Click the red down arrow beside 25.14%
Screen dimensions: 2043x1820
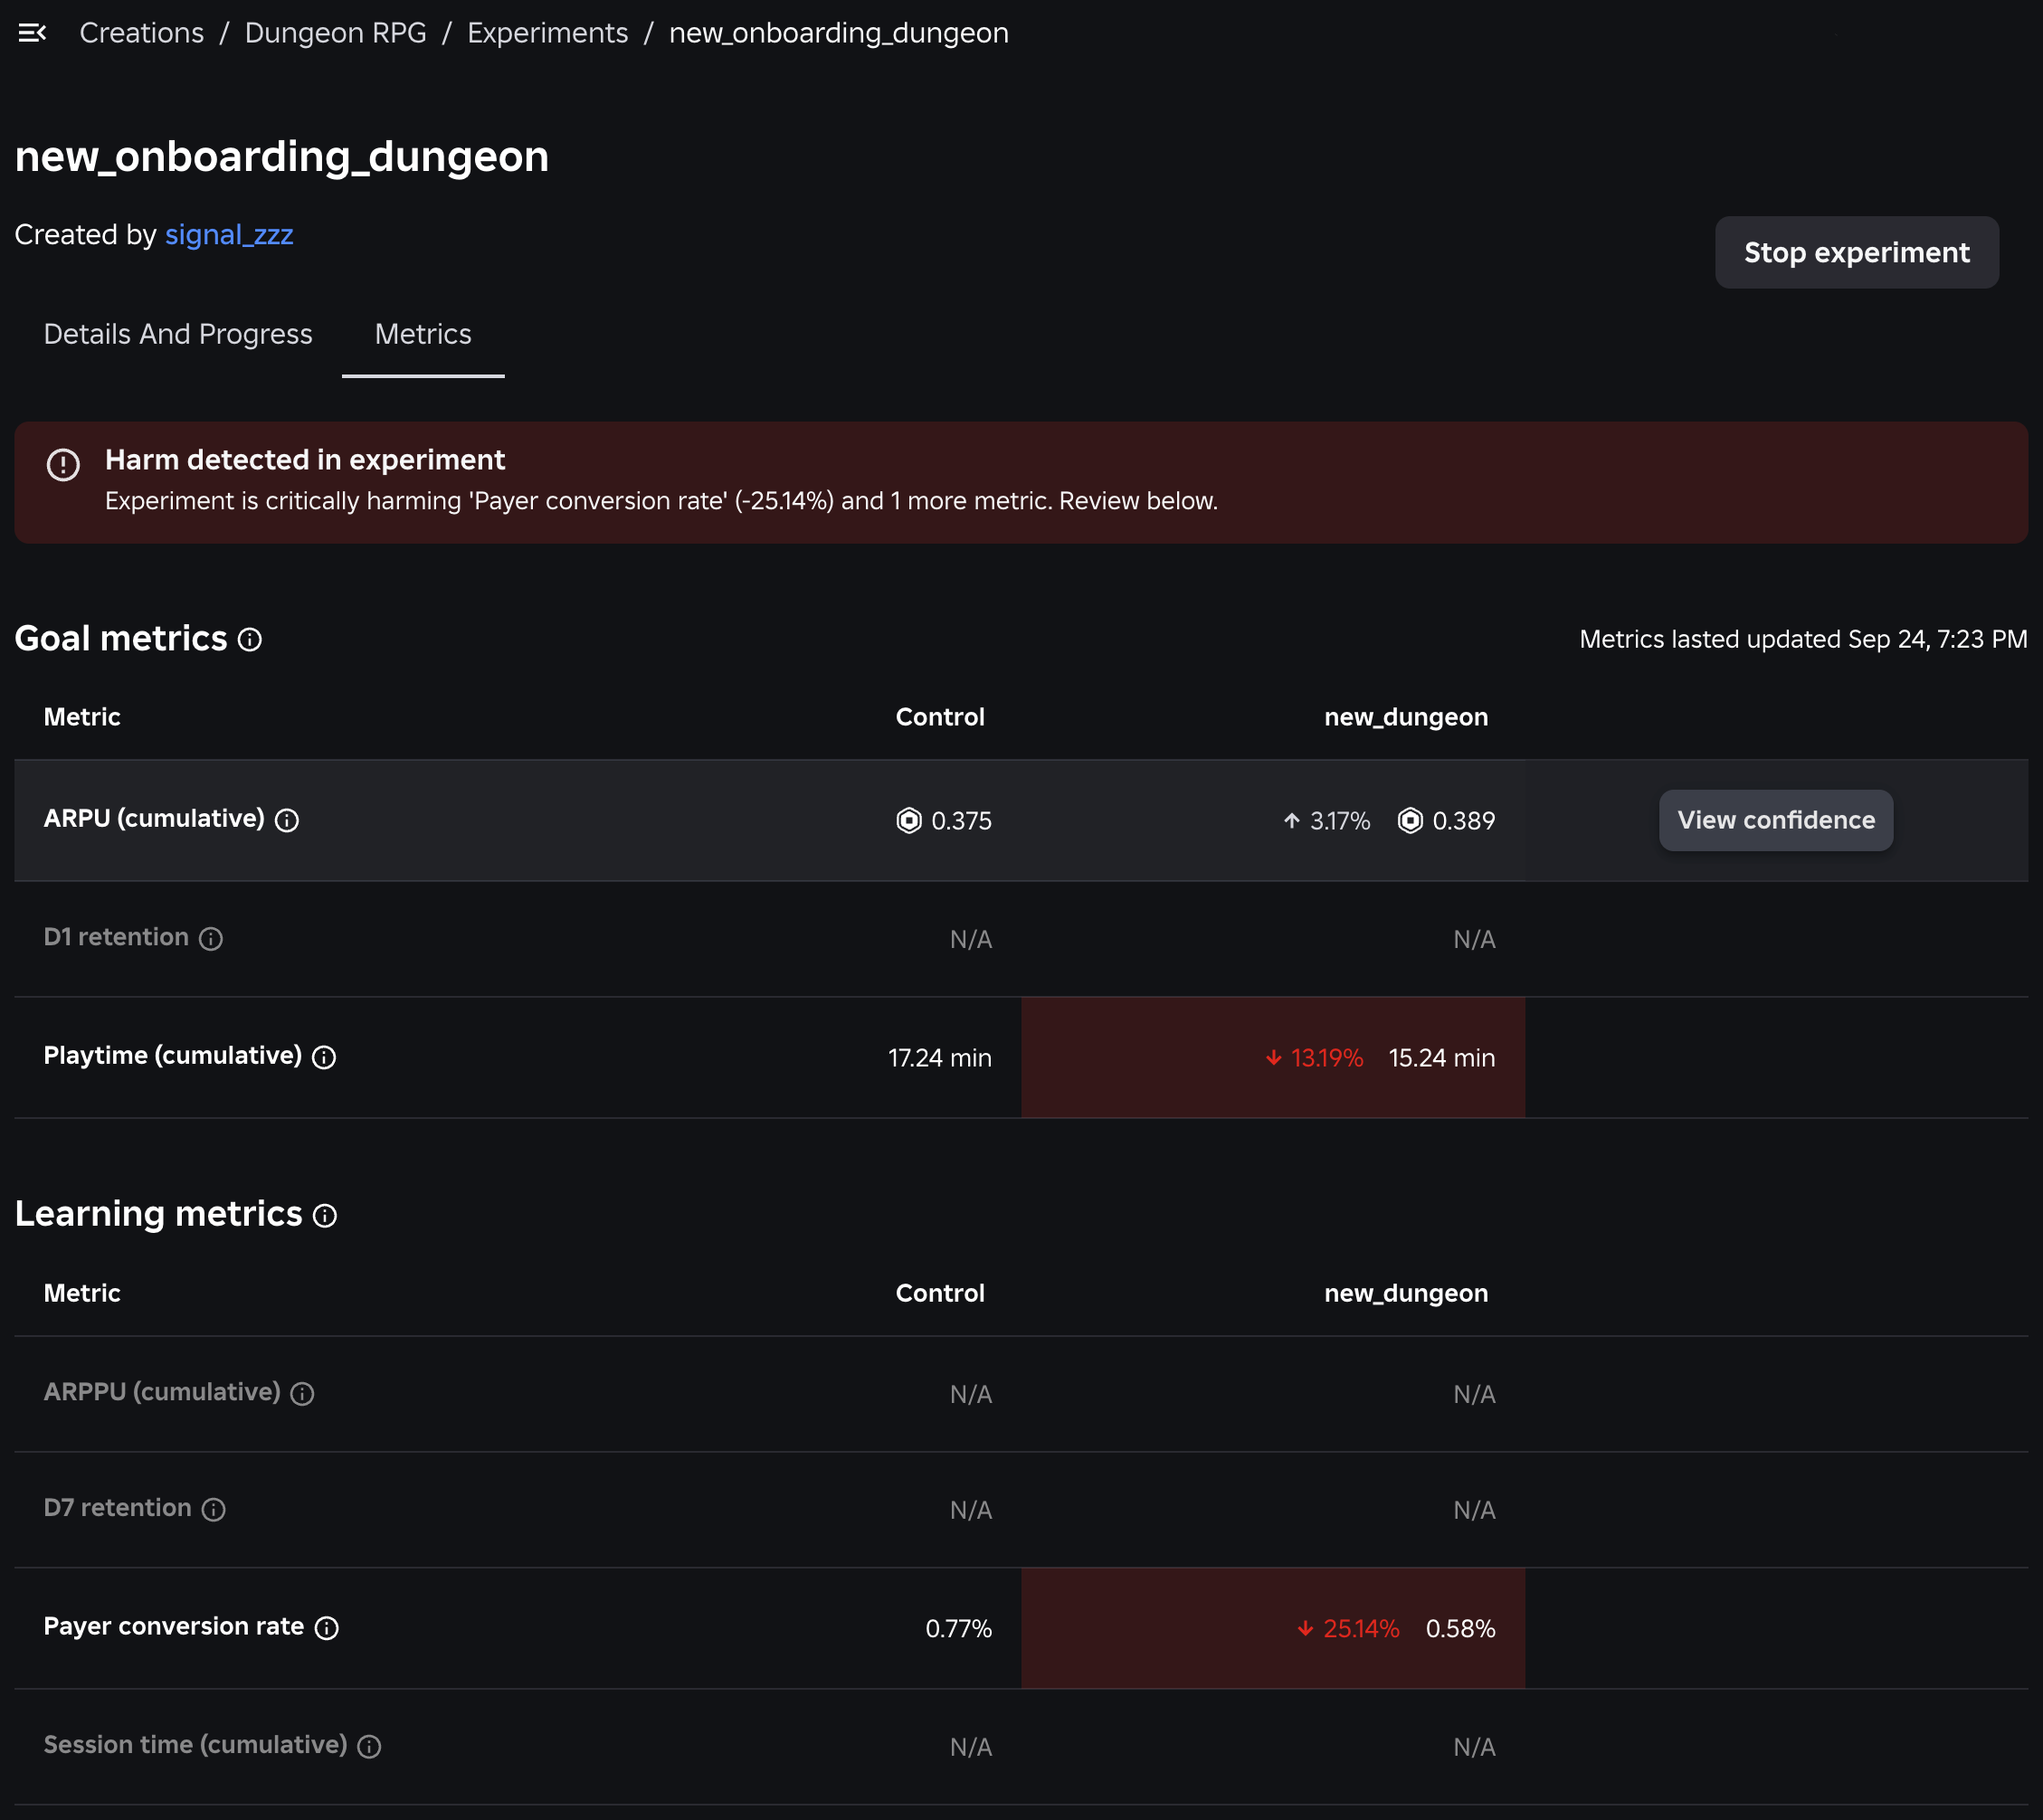point(1306,1629)
